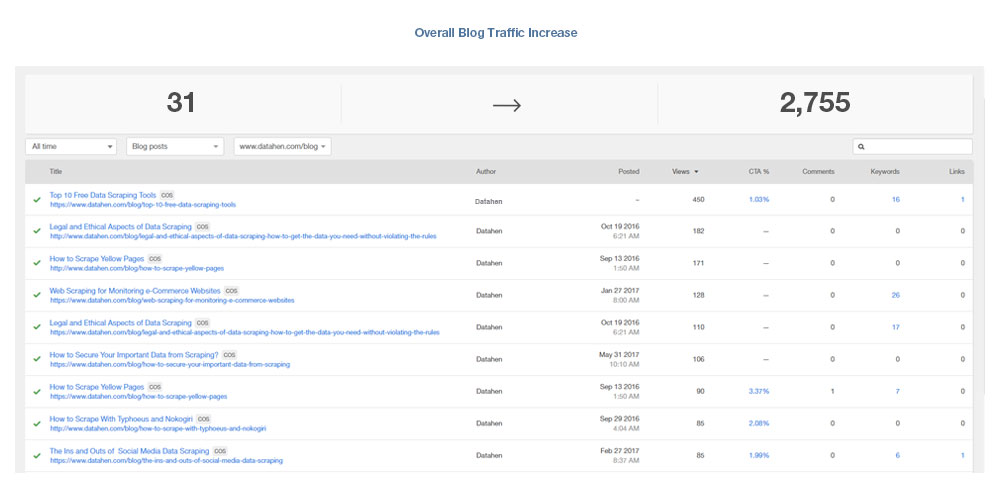Click the checkmark beside Web Scraping for Monitoring e-Commerce Websites
1000x504 pixels.
[37, 295]
